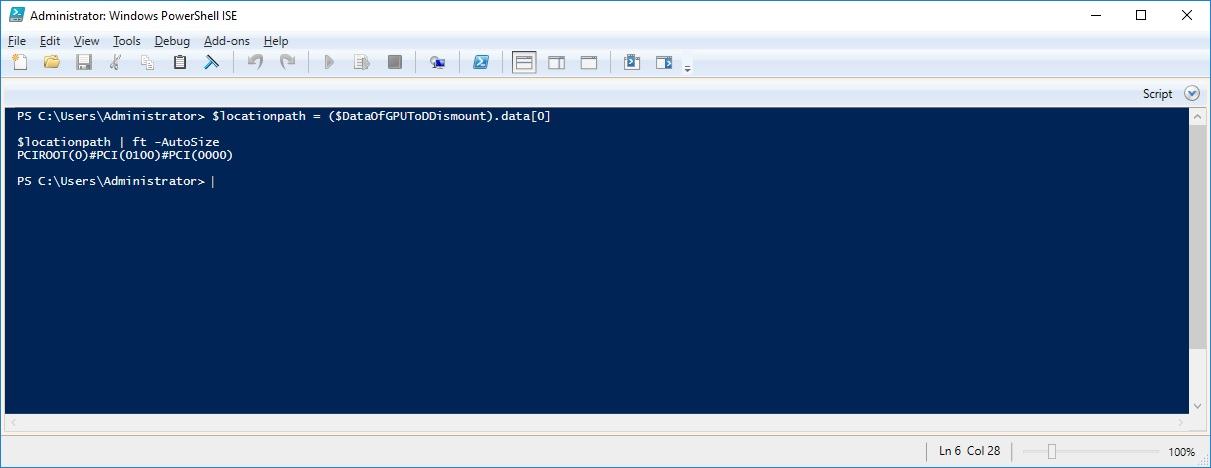
Task: Show Script Pane Right layout
Action: pos(556,62)
